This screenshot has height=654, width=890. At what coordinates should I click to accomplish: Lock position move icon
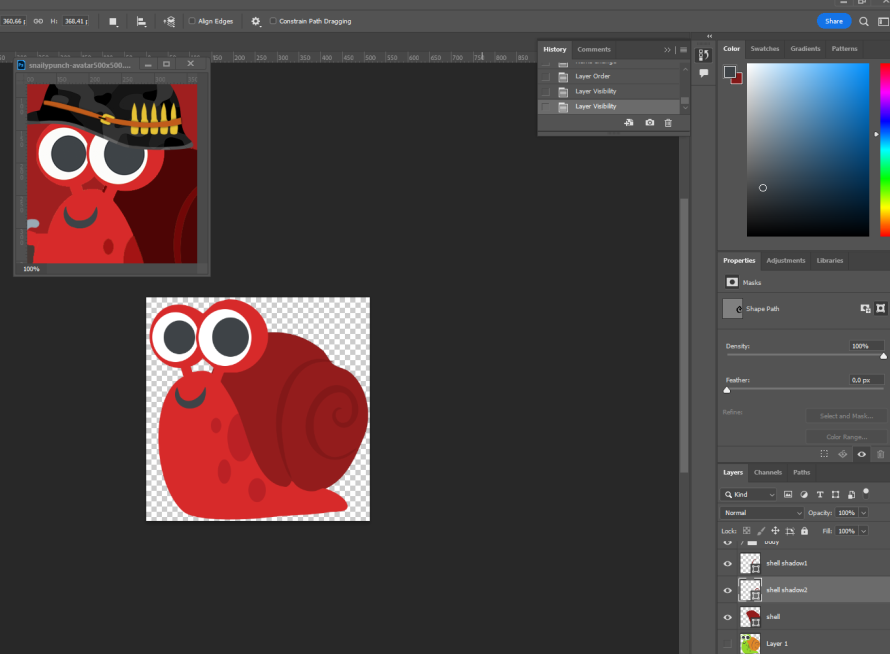pos(775,531)
